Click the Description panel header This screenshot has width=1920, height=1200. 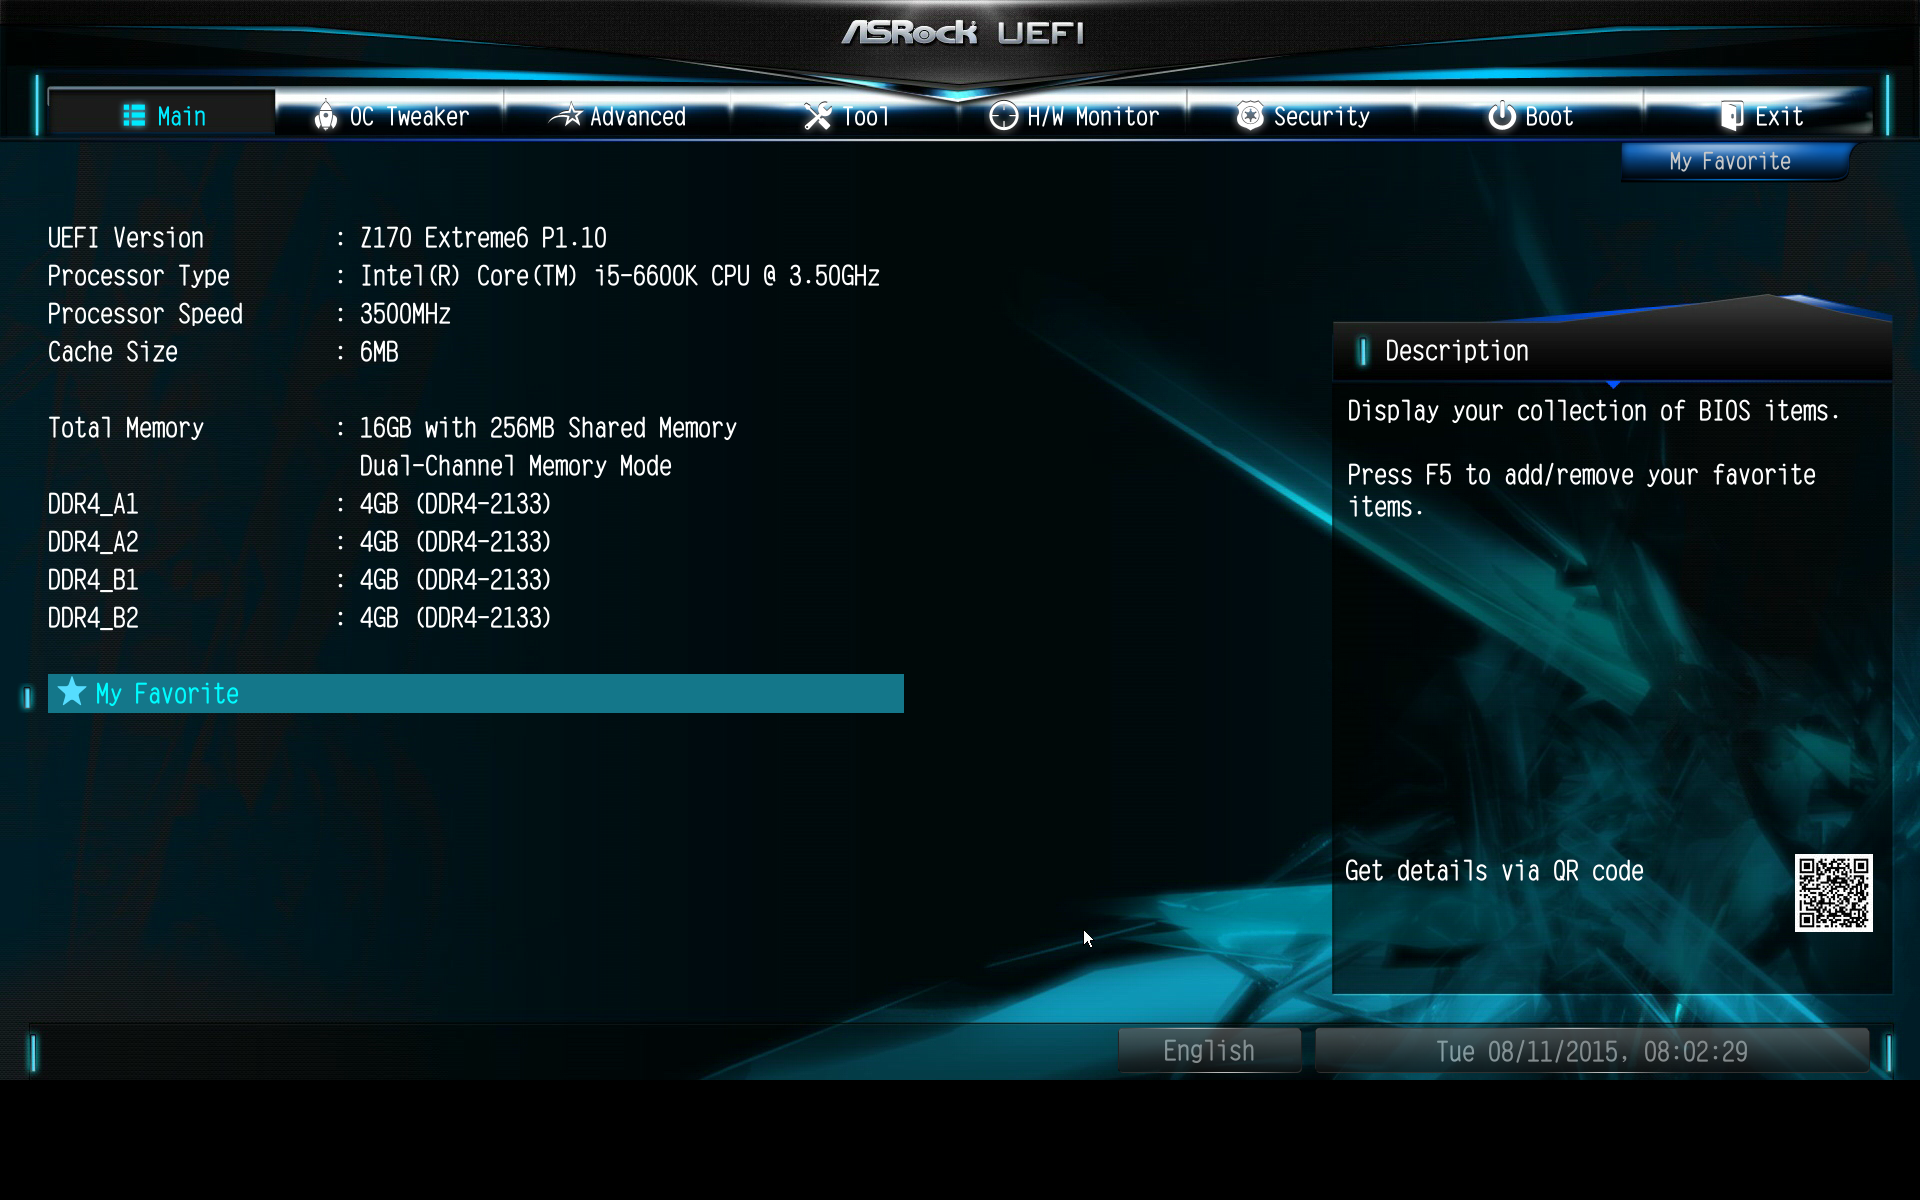coord(1612,351)
